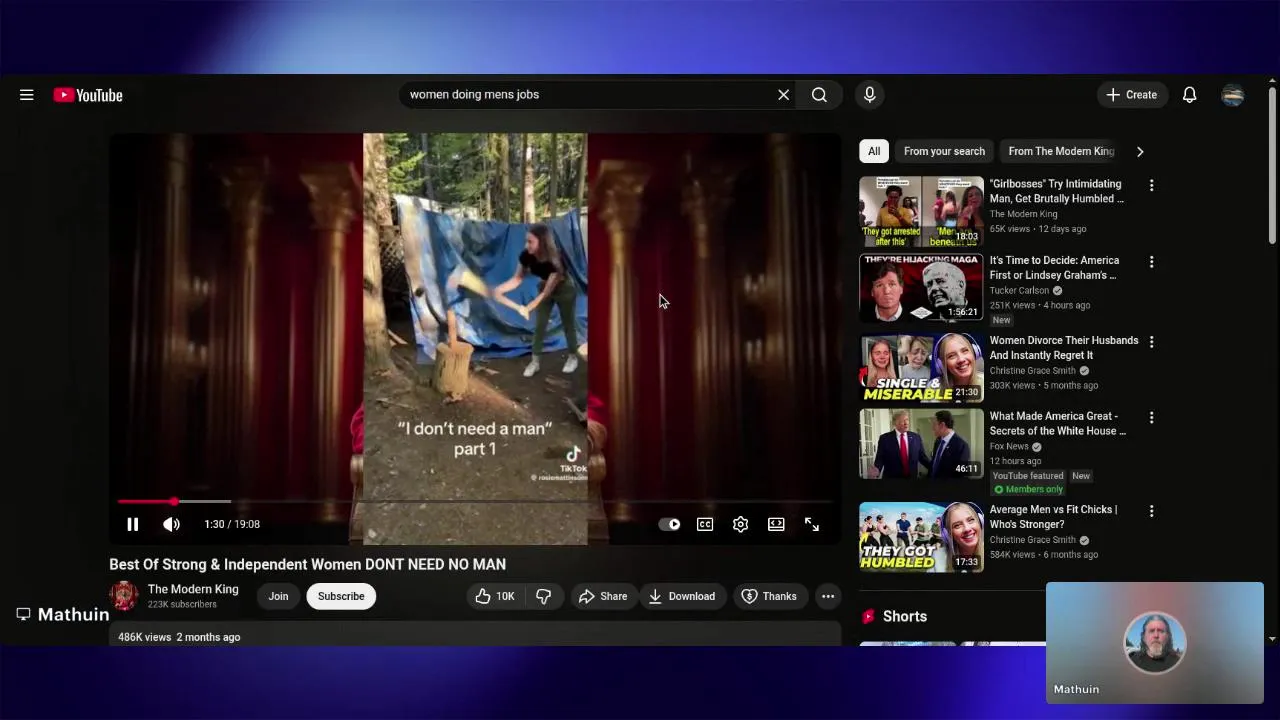The image size is (1280, 720).
Task: Click the Shorts section heading
Action: pos(905,617)
